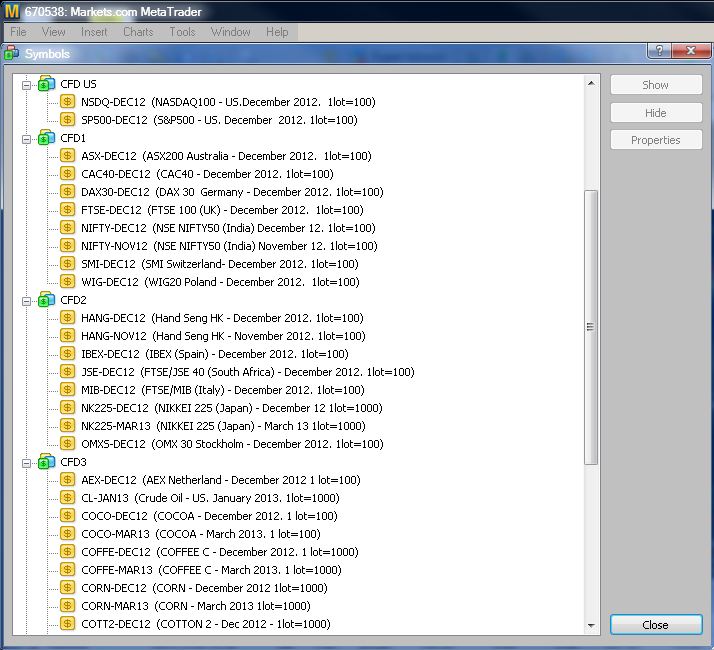Viewport: 714px width, 650px height.
Task: Collapse the CFD US tree group
Action: 26,85
